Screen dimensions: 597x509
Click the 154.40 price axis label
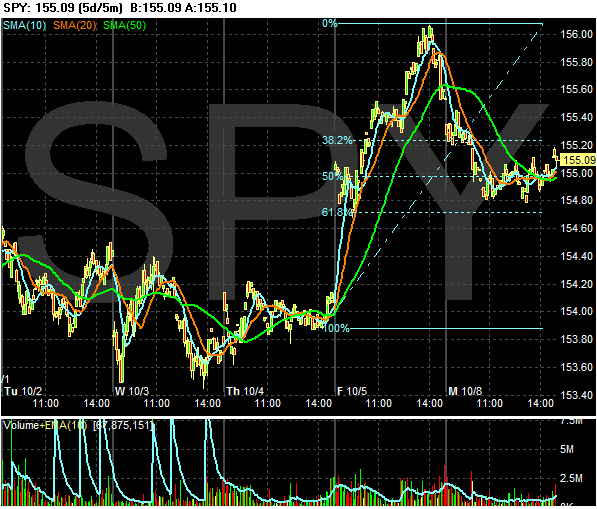pyautogui.click(x=576, y=256)
